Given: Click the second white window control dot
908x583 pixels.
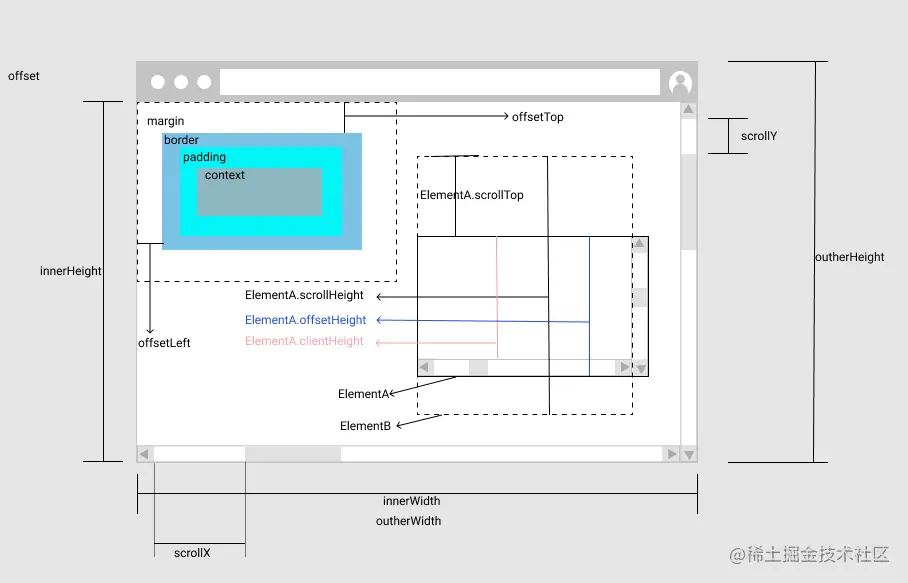Looking at the screenshot, I should (x=181, y=82).
